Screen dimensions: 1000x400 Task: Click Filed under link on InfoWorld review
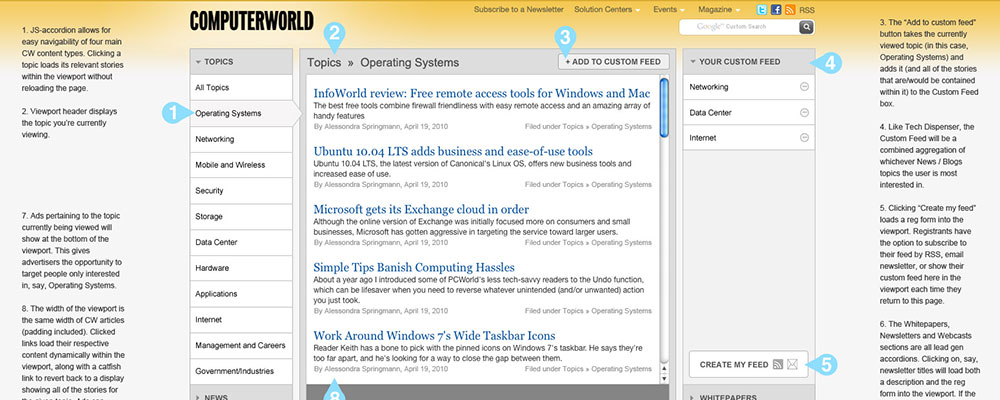pos(588,126)
